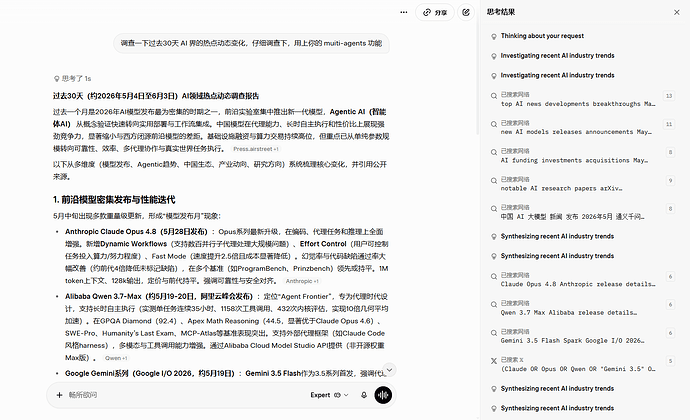
Task: Open 'new AI models releases announcements' search entry
Action: pos(576,128)
